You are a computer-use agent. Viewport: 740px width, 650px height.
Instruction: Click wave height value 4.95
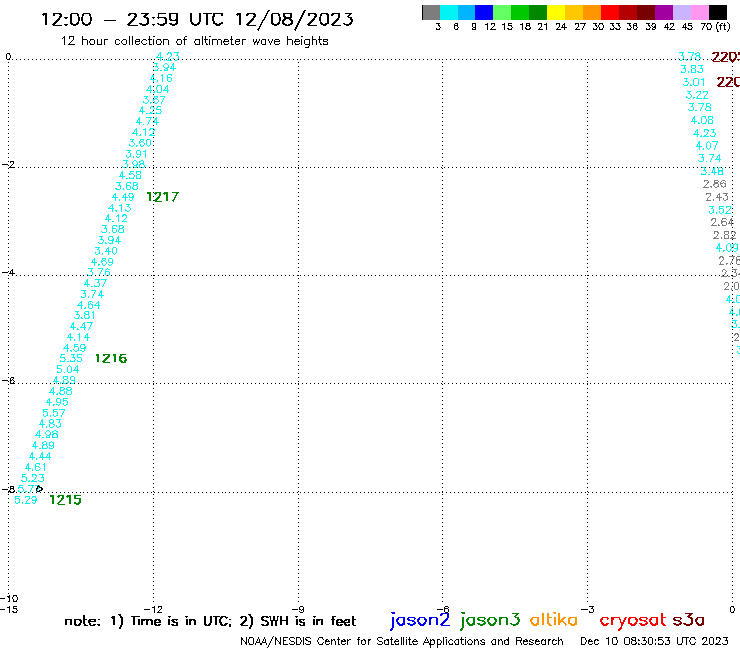(57, 402)
